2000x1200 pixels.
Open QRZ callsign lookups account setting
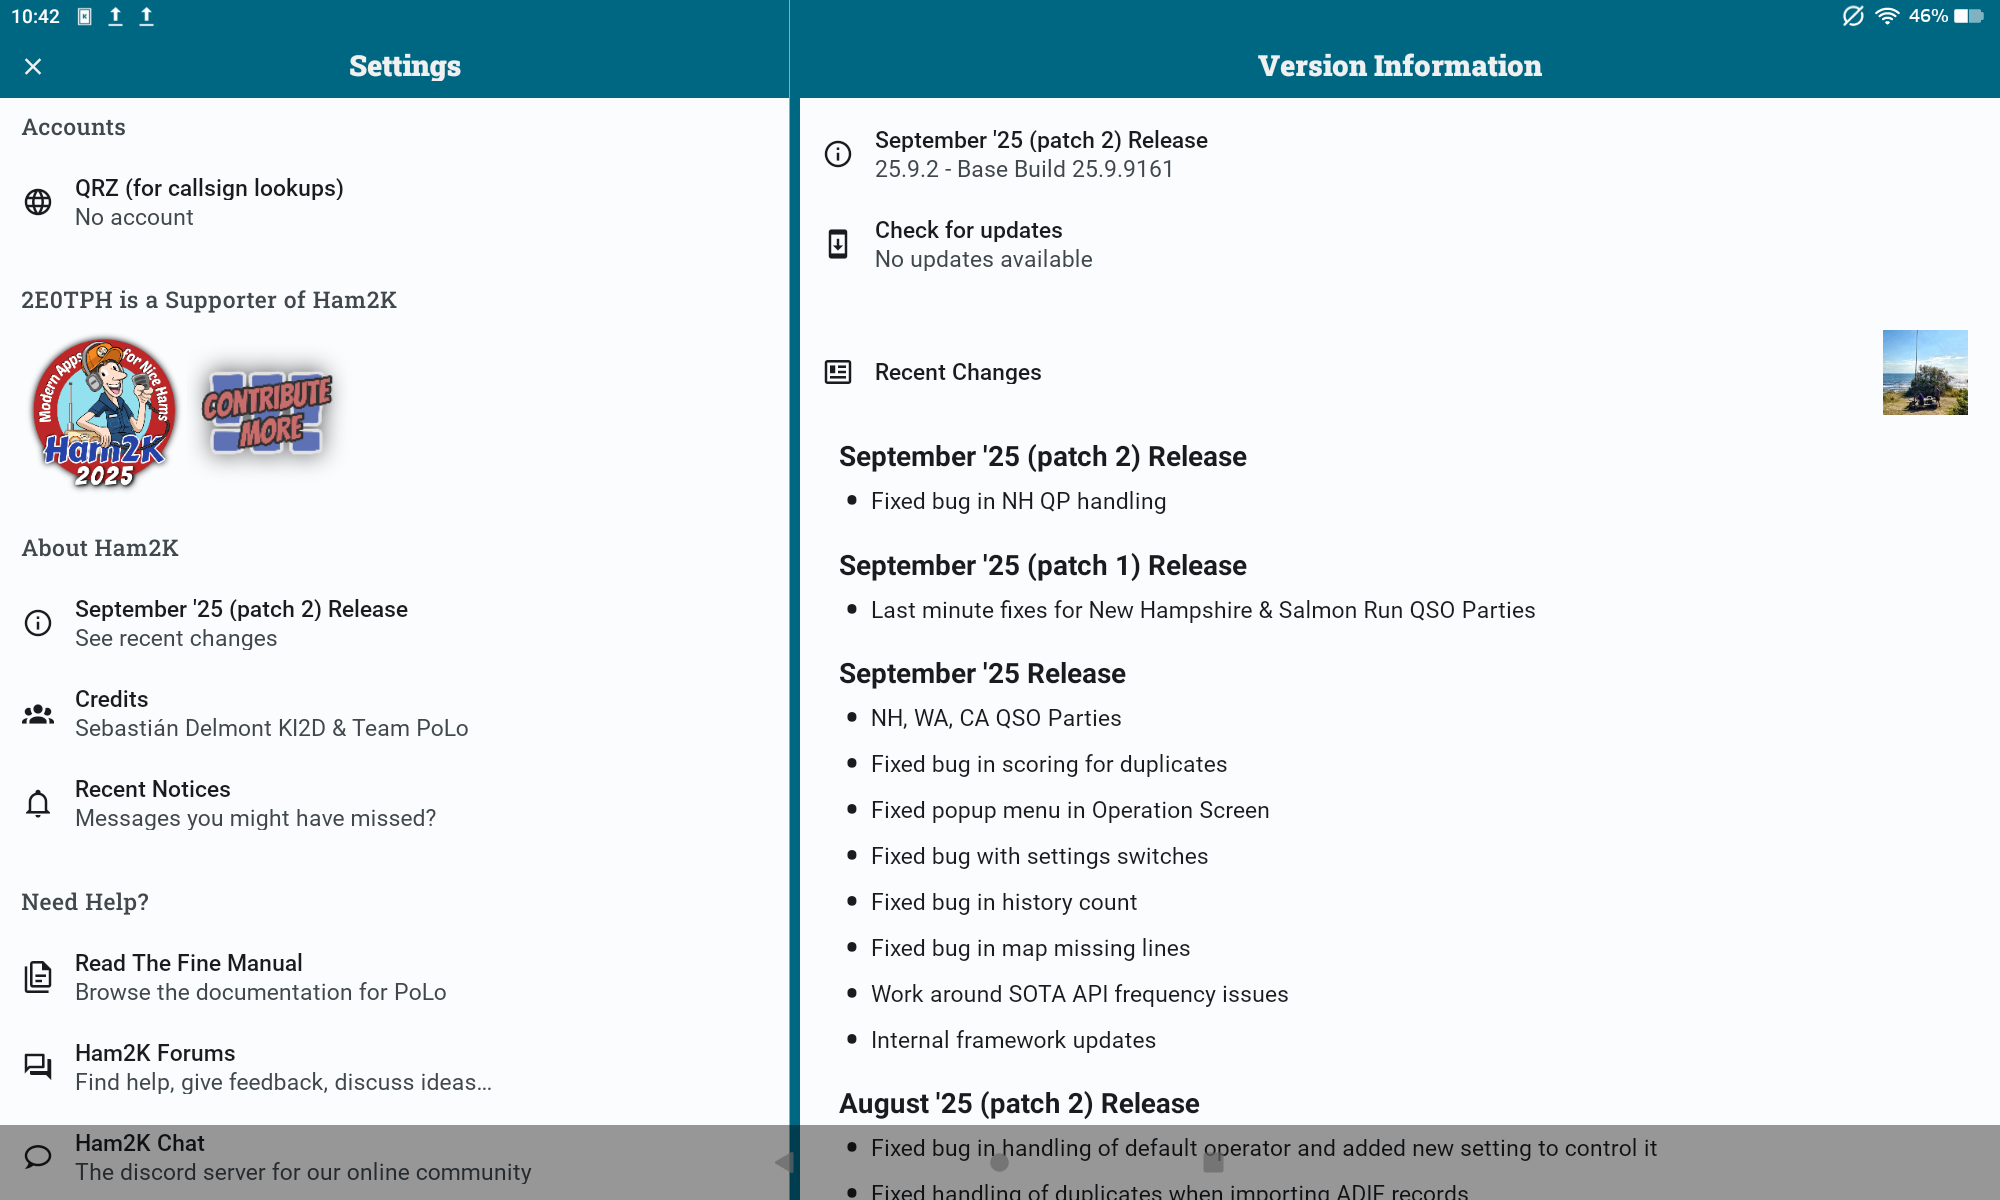209,202
